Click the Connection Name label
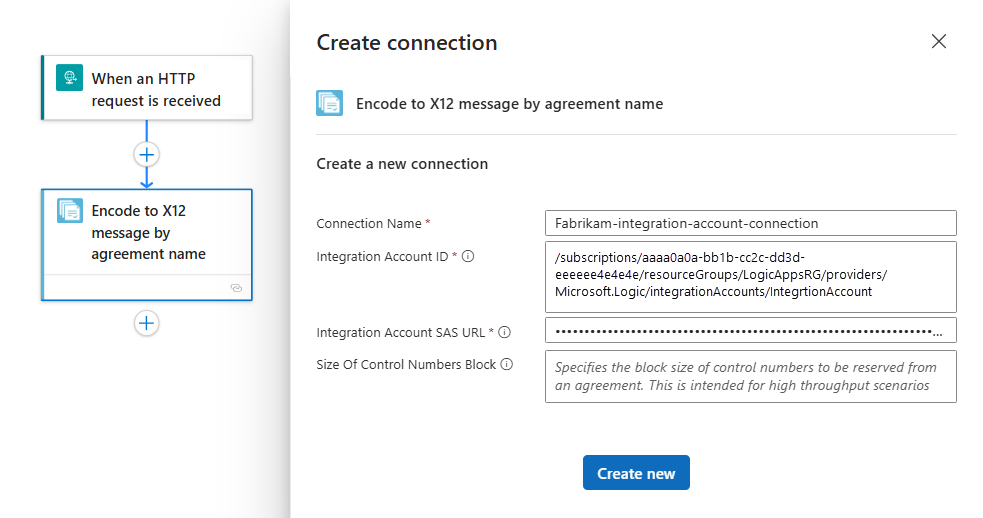Viewport: 983px width, 518px height. click(x=369, y=224)
